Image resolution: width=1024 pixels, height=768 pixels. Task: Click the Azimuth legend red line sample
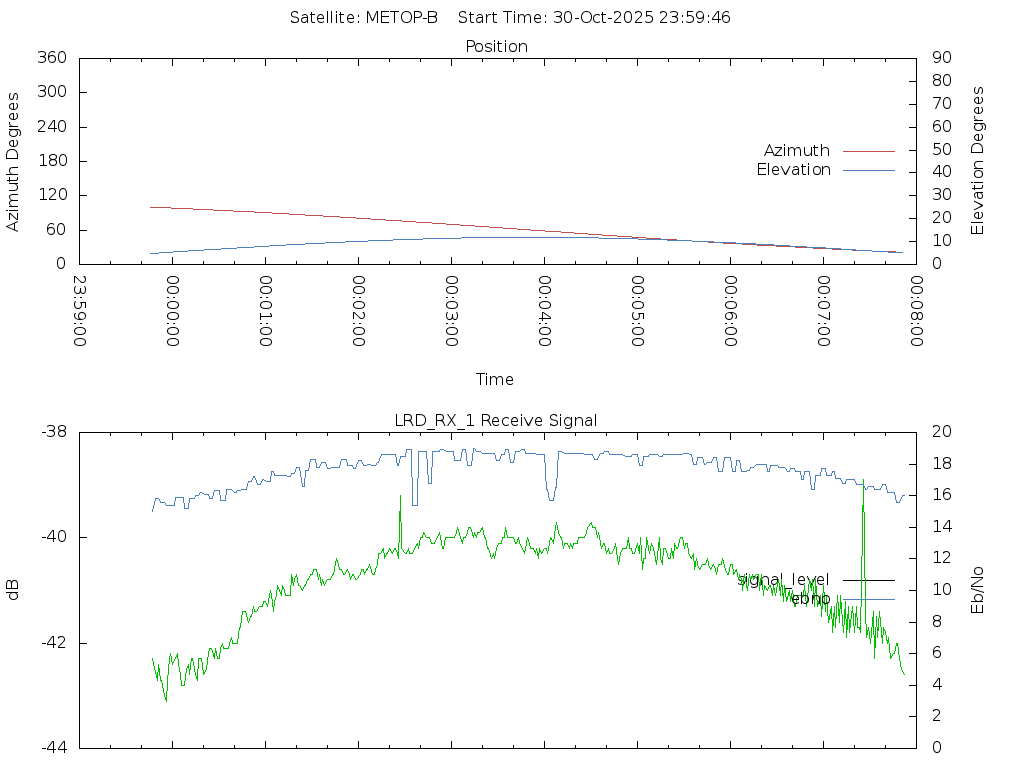coord(868,151)
